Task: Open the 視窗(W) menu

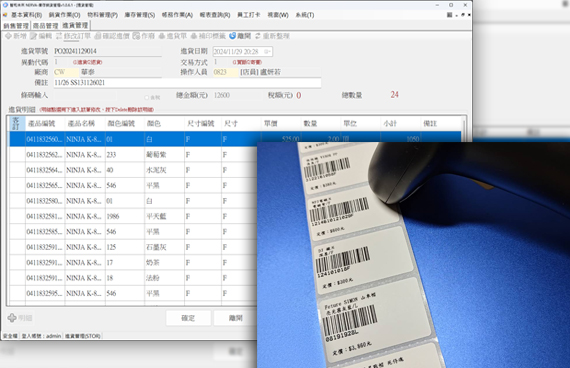Action: pyautogui.click(x=278, y=15)
